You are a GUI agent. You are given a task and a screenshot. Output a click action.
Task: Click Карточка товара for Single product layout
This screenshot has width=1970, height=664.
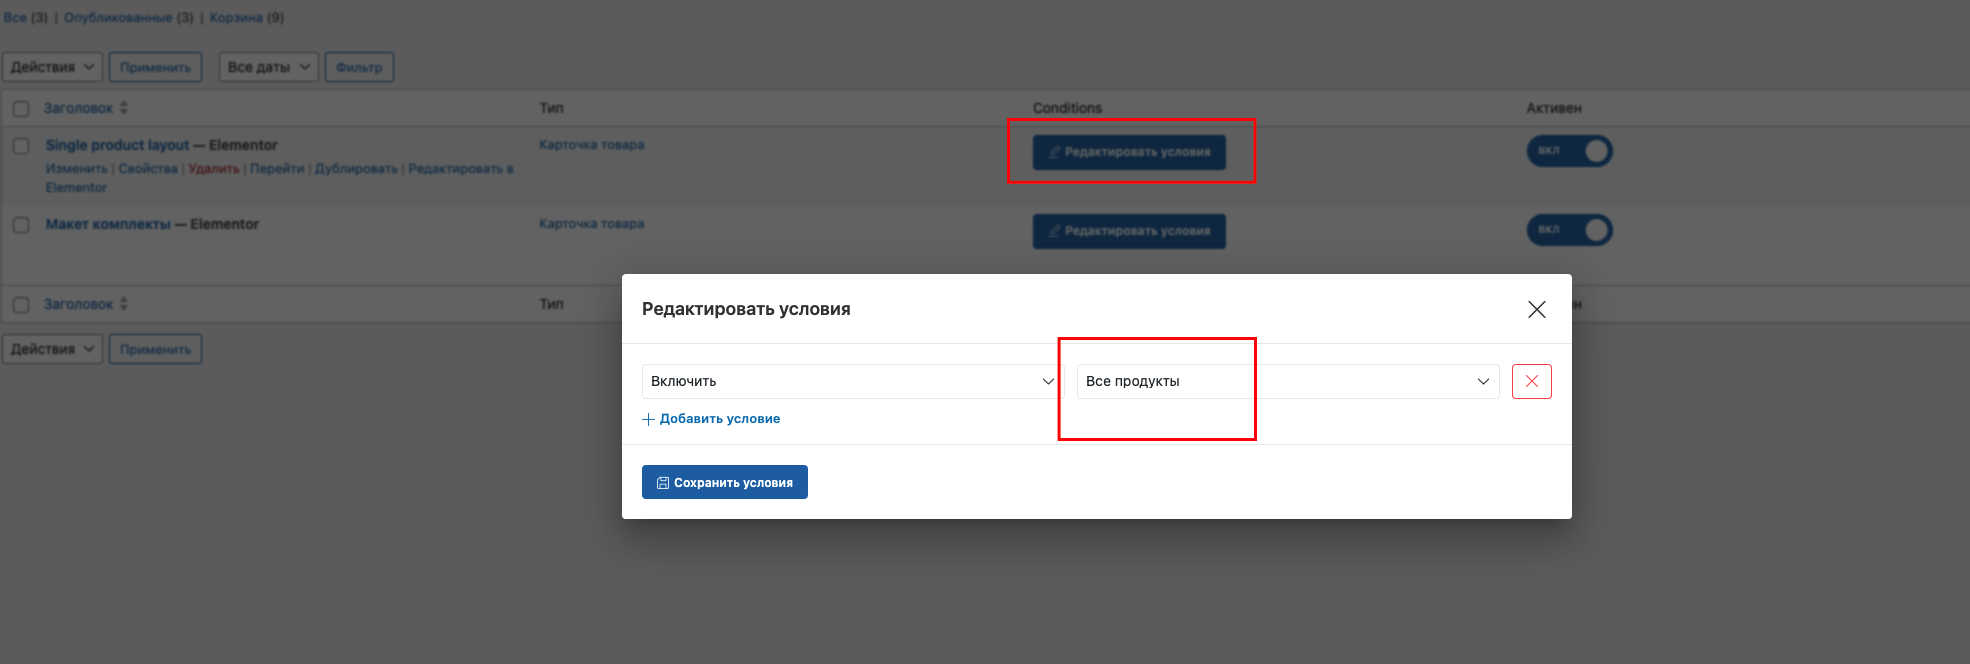(591, 145)
